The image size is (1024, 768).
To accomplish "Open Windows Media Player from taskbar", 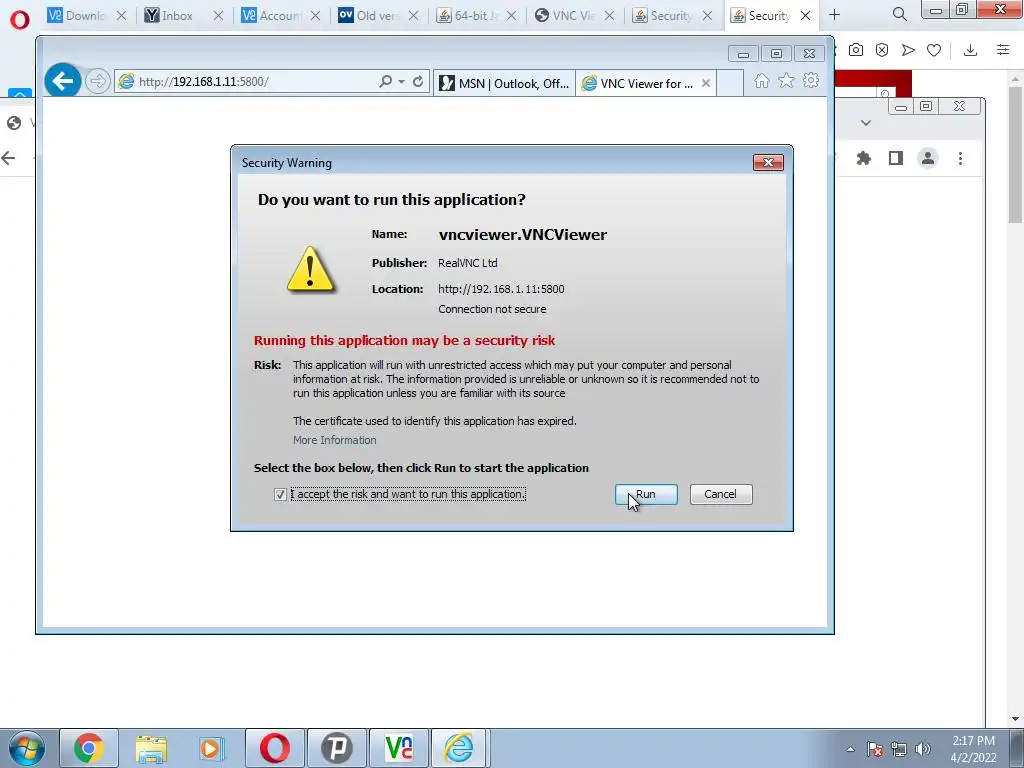I will pyautogui.click(x=212, y=748).
